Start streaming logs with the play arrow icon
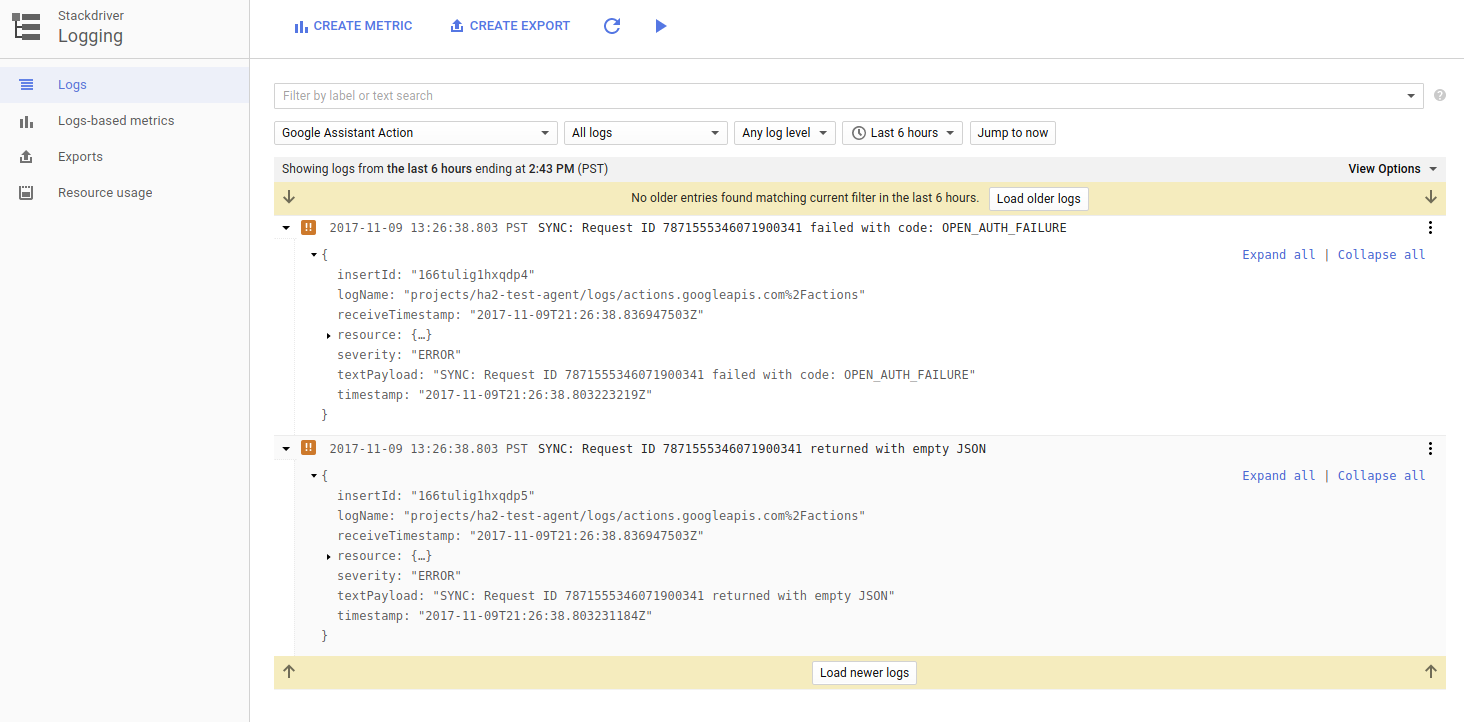This screenshot has width=1464, height=722. click(661, 25)
